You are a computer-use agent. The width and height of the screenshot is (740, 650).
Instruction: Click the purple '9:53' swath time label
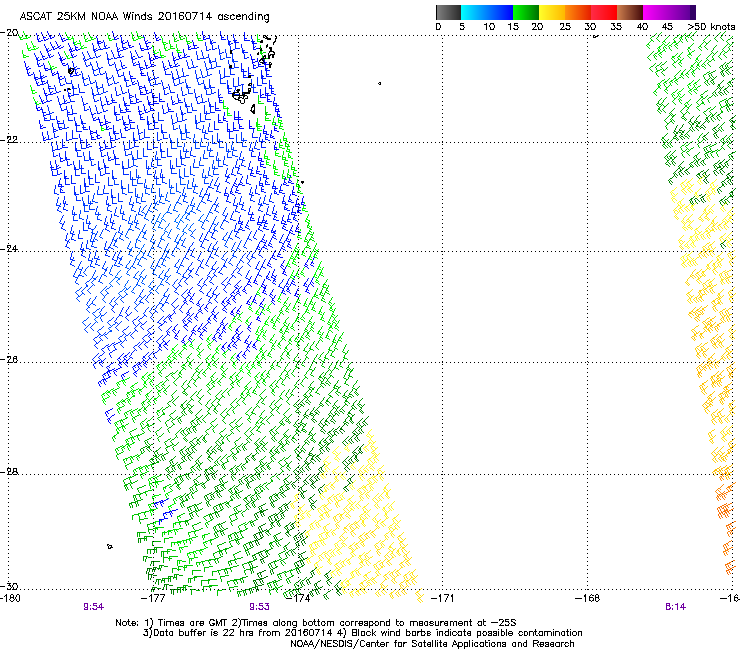click(x=260, y=607)
